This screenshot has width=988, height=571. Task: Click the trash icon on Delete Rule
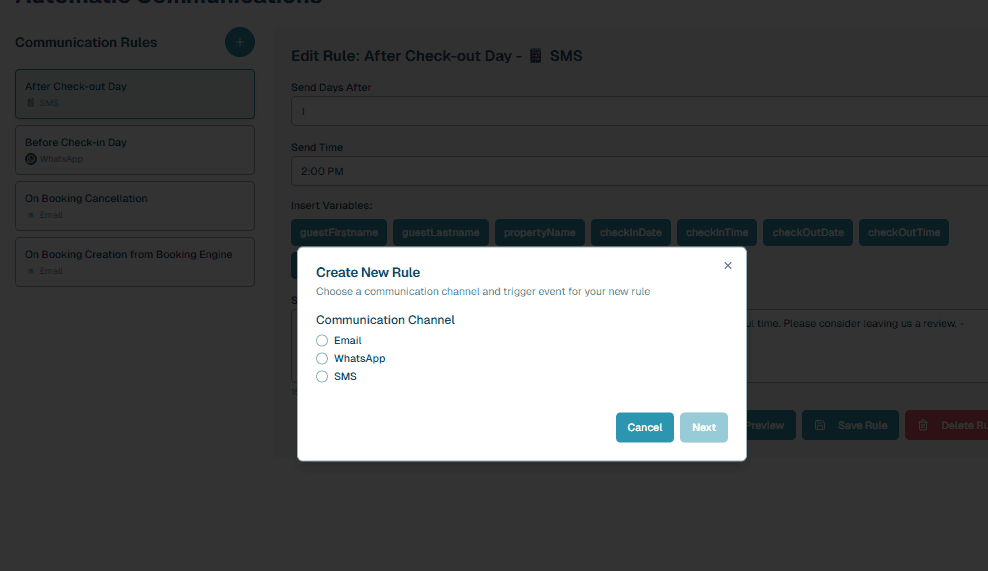pyautogui.click(x=923, y=425)
